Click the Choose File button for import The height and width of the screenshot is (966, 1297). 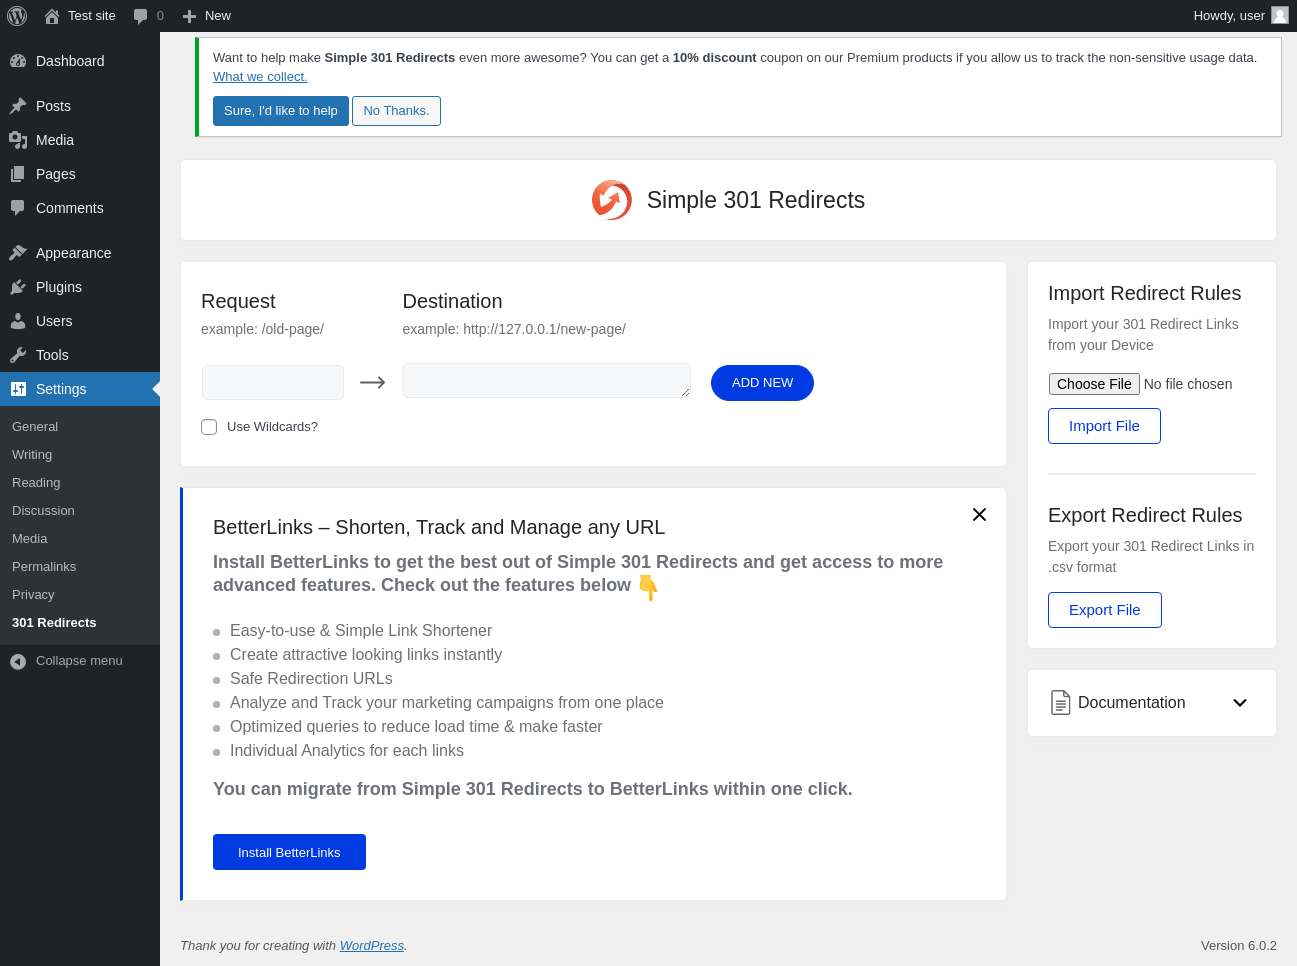(1094, 384)
